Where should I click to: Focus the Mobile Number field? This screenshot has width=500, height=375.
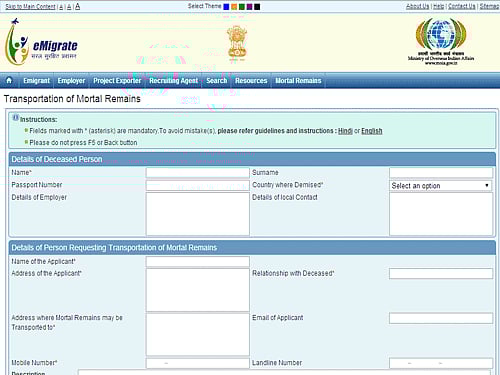(x=197, y=363)
